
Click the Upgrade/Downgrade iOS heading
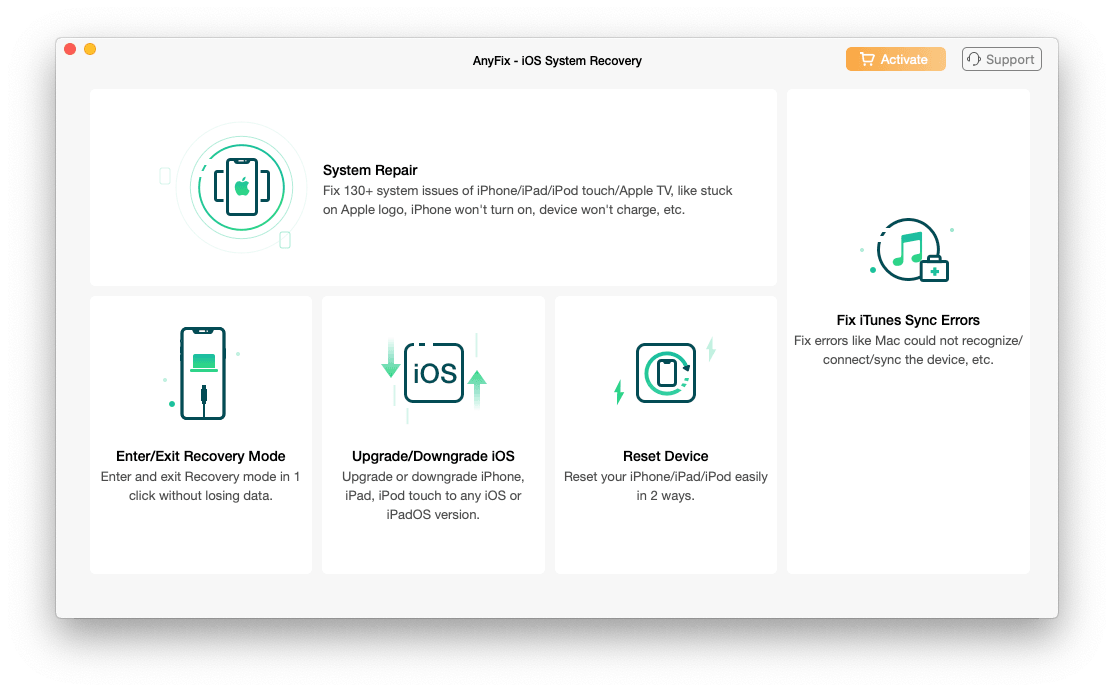tap(433, 456)
